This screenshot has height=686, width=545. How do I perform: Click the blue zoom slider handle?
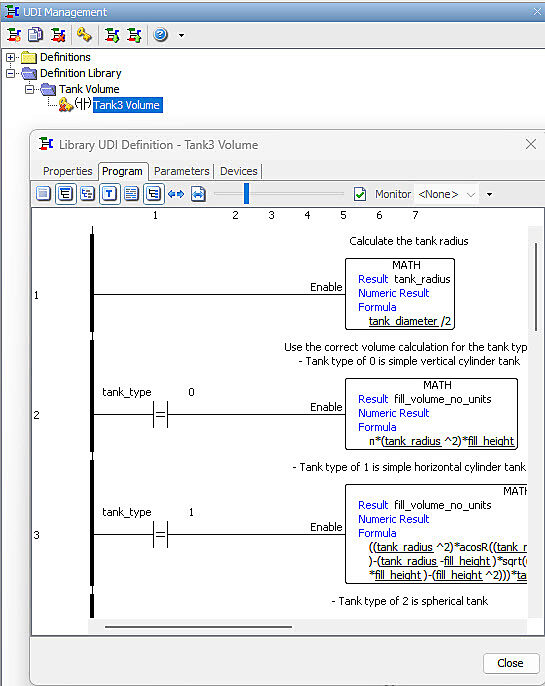click(246, 193)
